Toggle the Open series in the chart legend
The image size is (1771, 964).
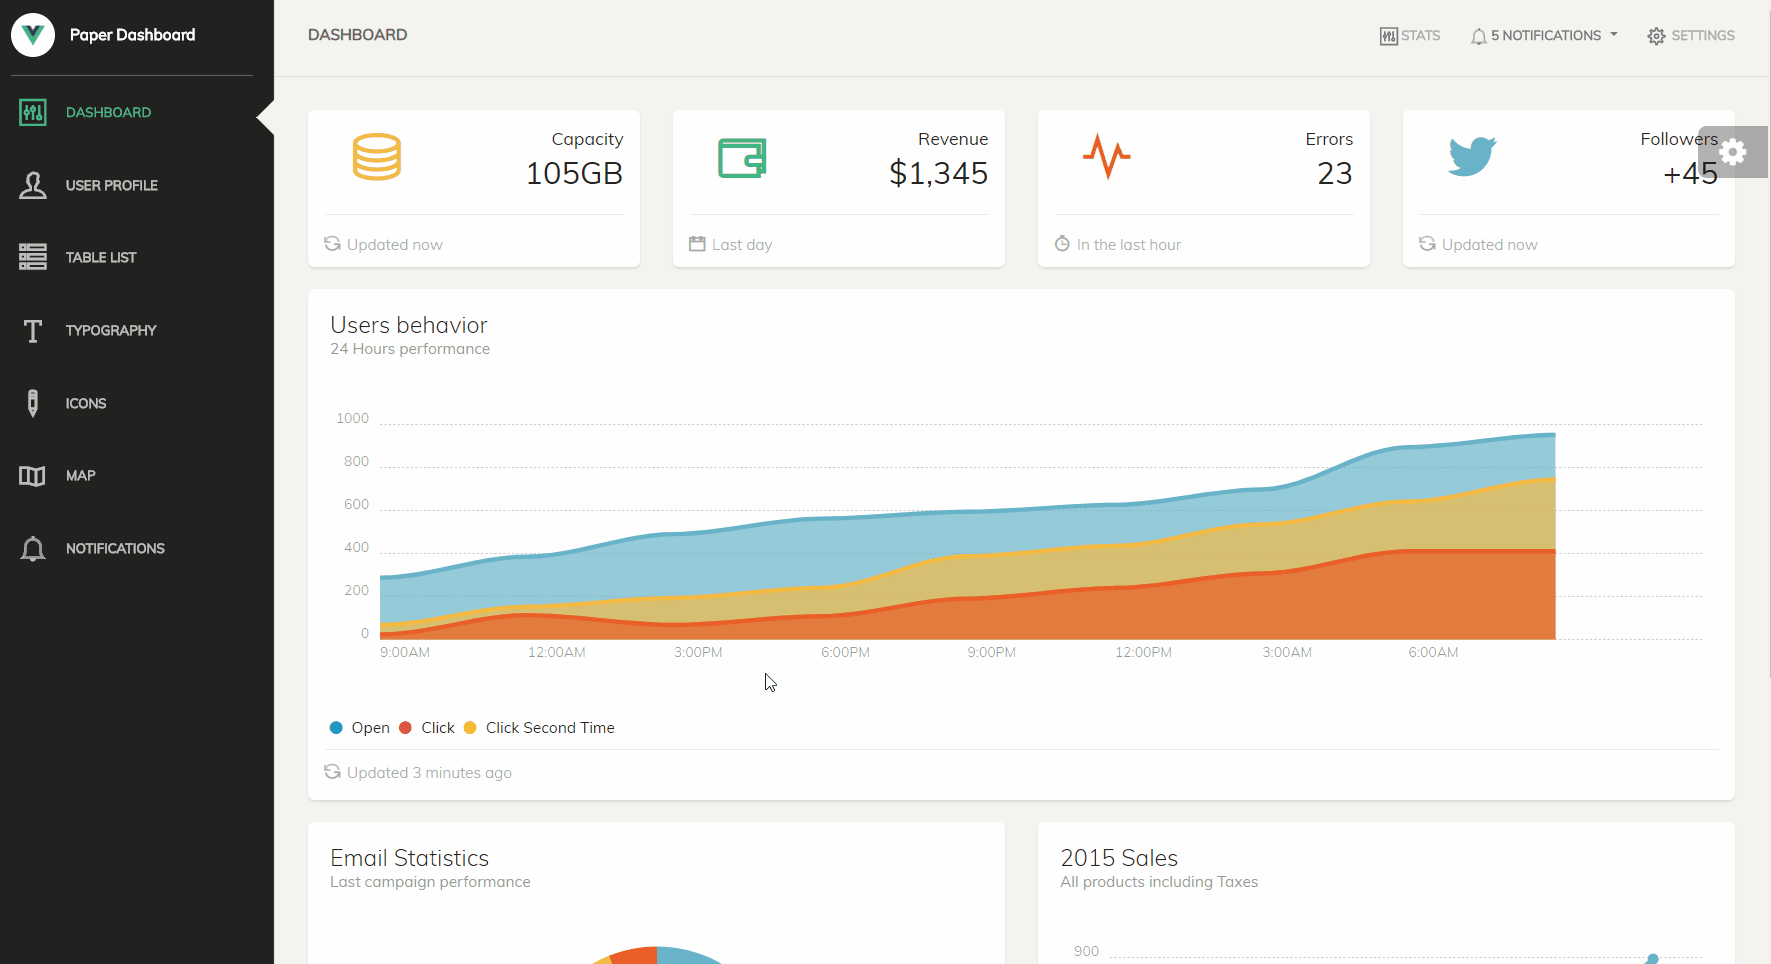point(359,727)
